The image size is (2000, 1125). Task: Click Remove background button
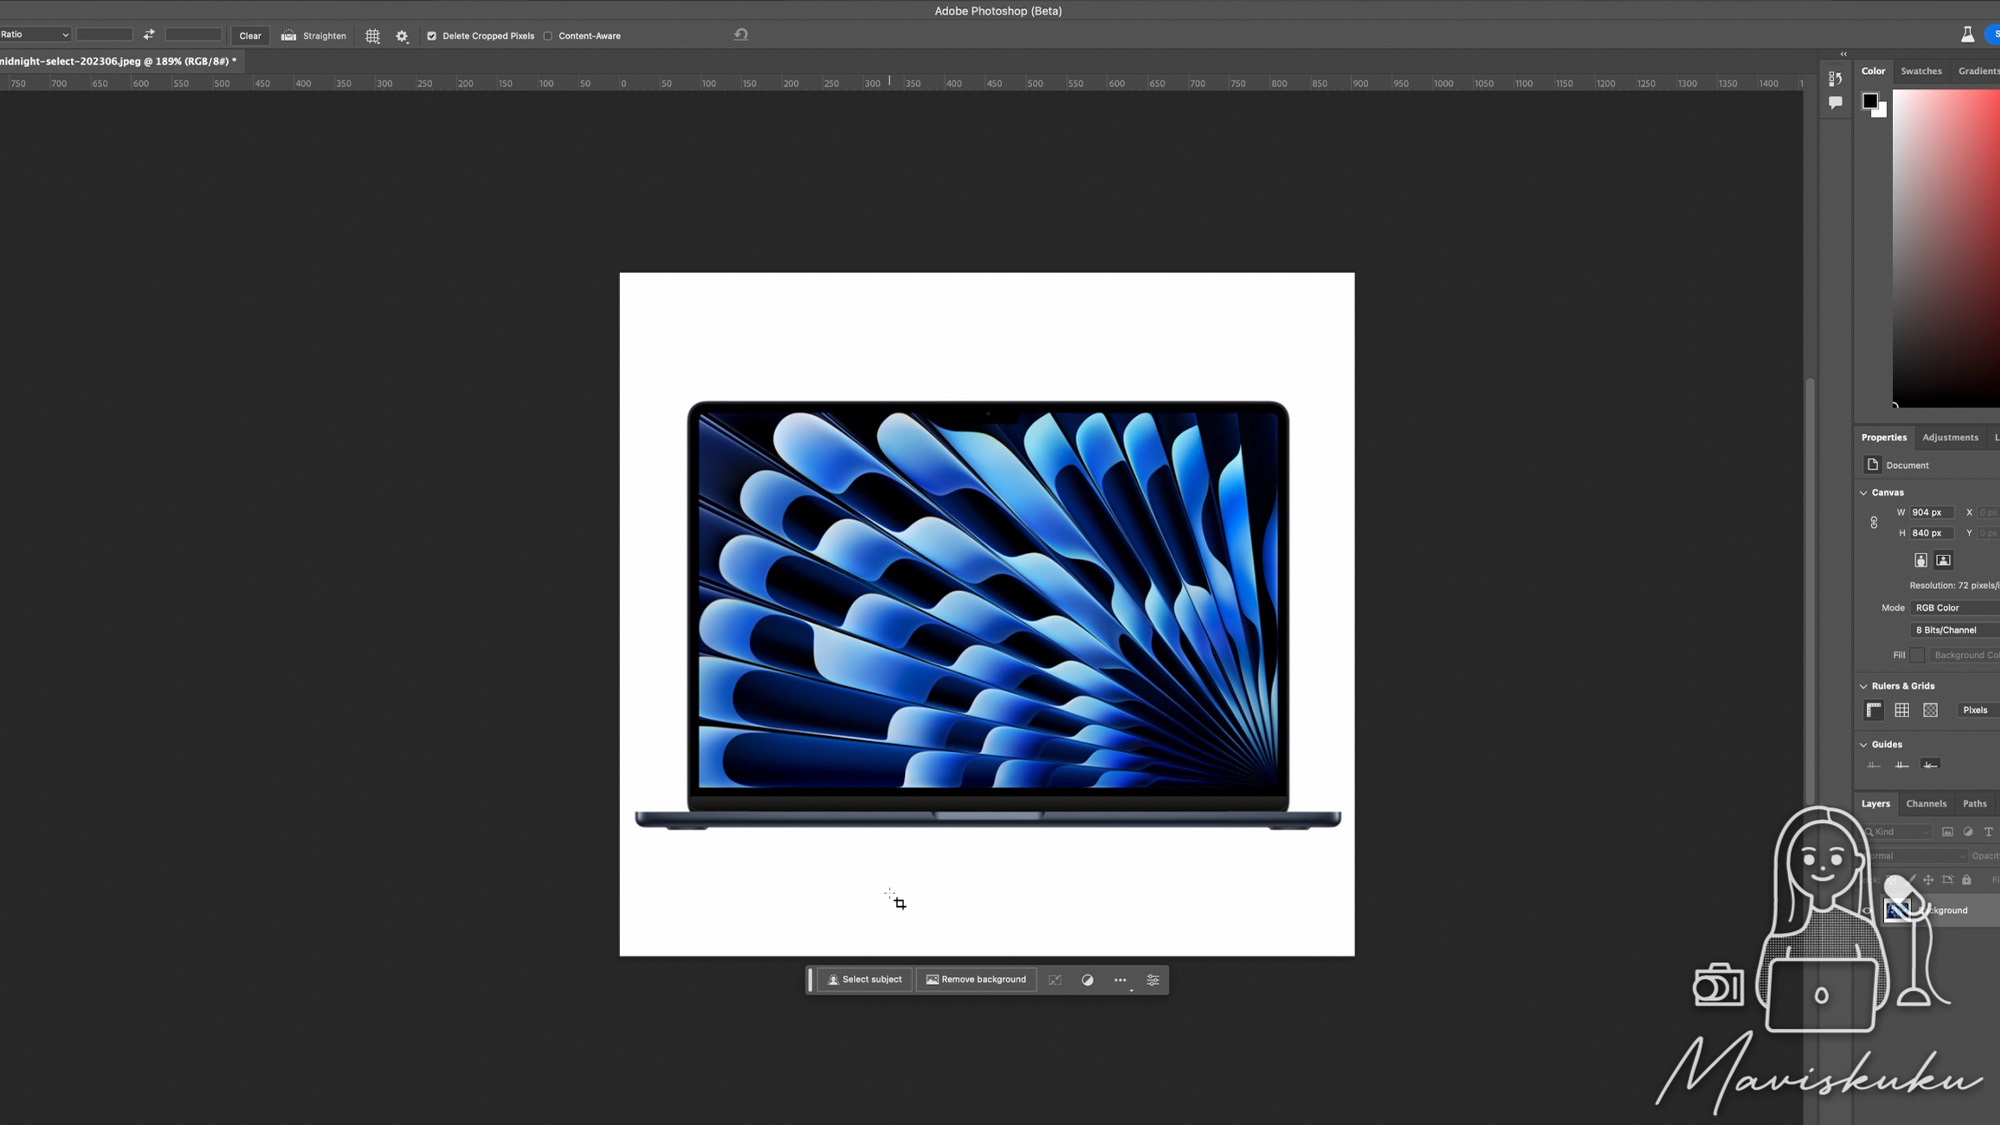[976, 980]
